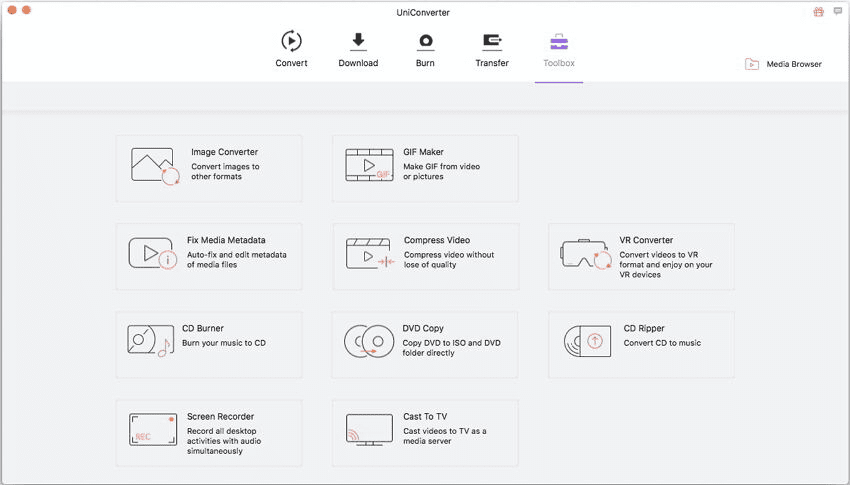Open the Media Browser
Image resolution: width=850 pixels, height=485 pixels.
click(x=783, y=64)
